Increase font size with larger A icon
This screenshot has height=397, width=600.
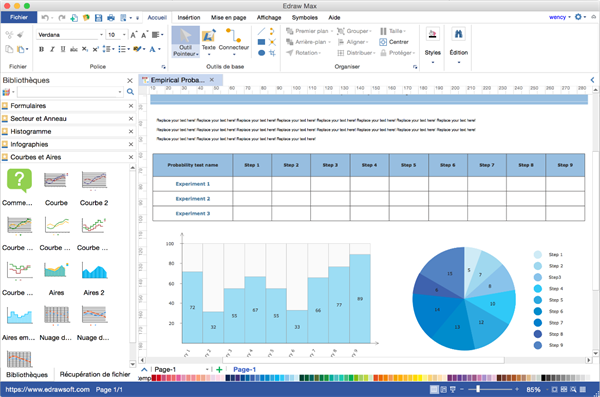click(x=134, y=35)
